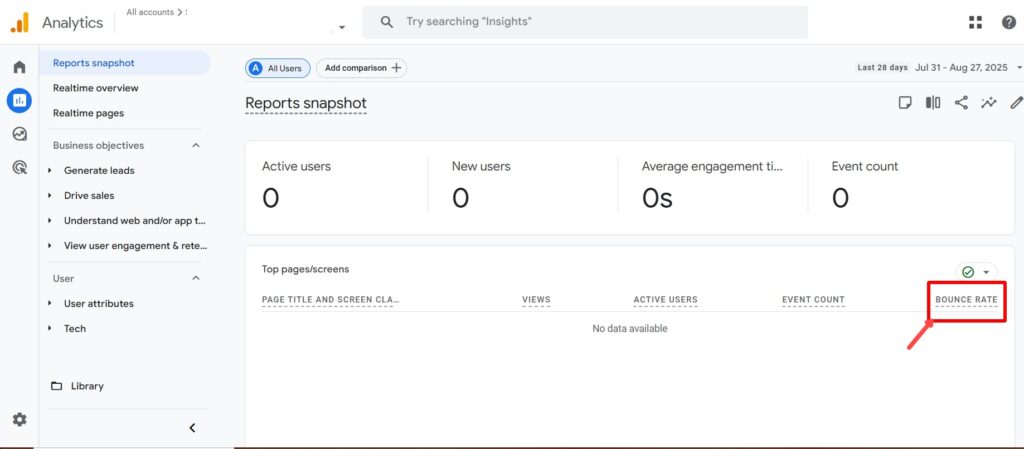Select Realtime overview in sidebar
Image resolution: width=1024 pixels, height=449 pixels.
point(96,88)
